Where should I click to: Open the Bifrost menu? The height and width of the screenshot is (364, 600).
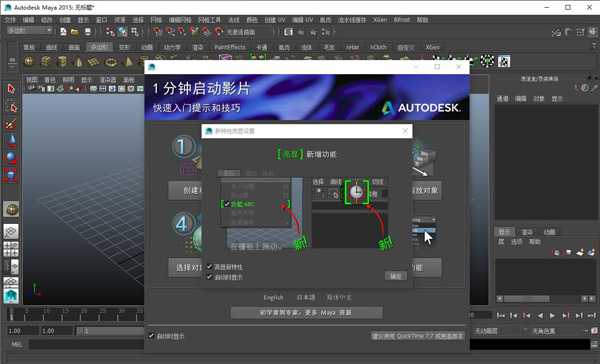[402, 20]
